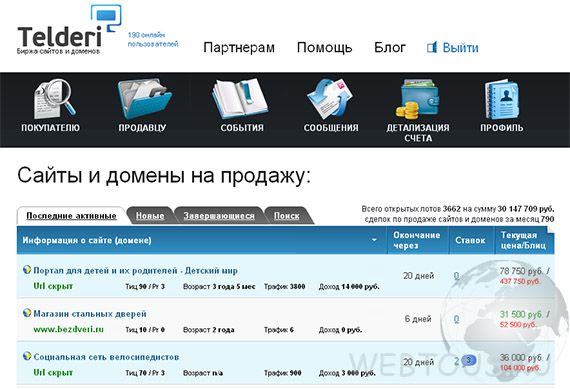Click the Сайты и домены на продажу heading

[164, 175]
